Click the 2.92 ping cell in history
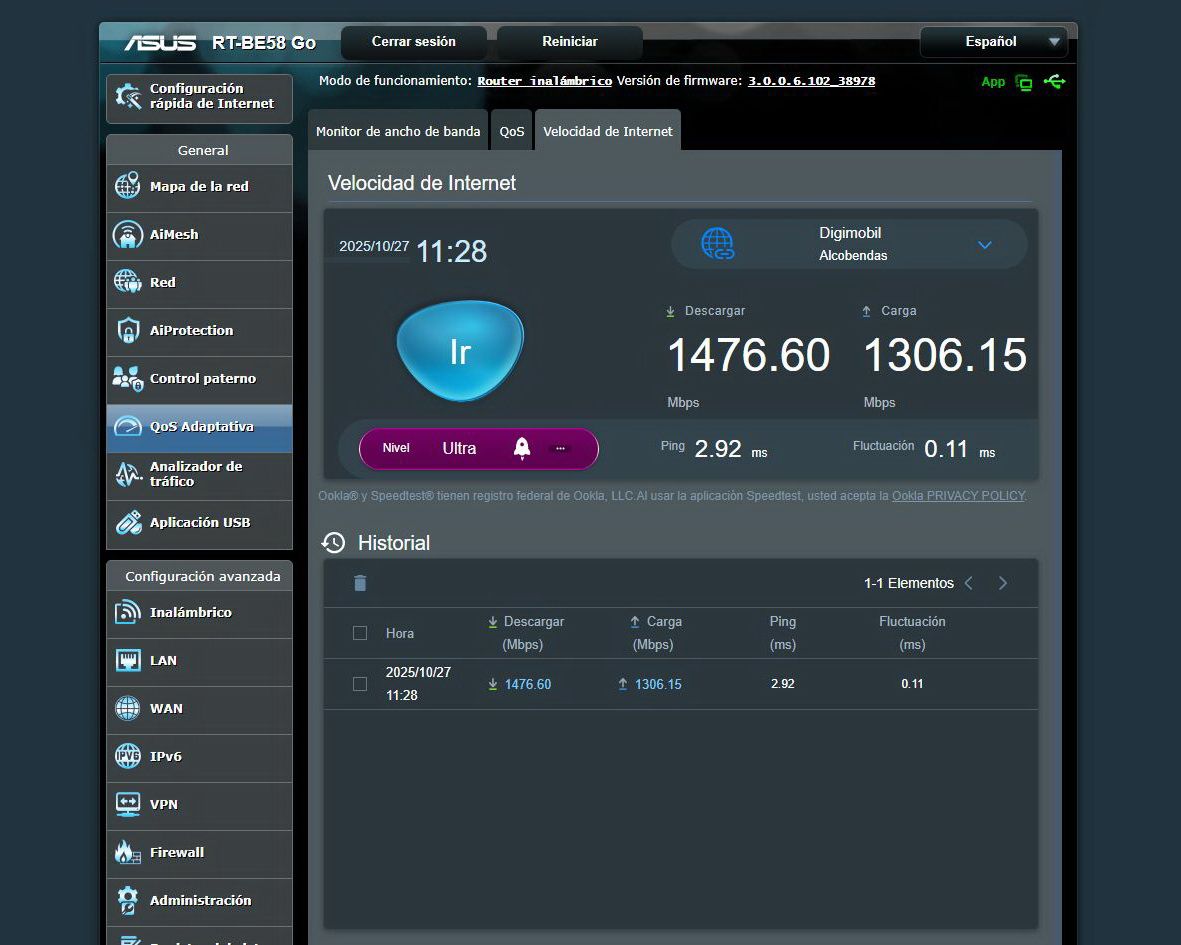This screenshot has width=1181, height=945. (x=783, y=684)
